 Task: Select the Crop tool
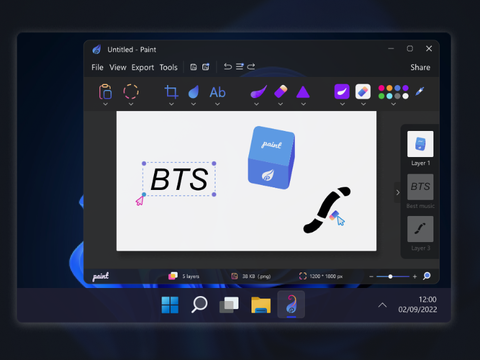[x=171, y=92]
